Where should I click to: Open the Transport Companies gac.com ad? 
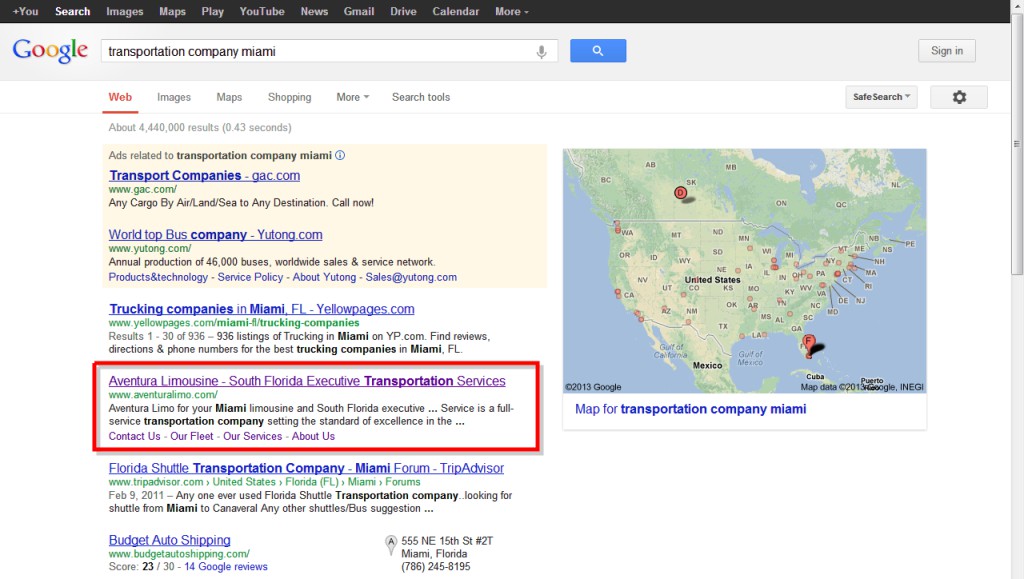tap(204, 176)
